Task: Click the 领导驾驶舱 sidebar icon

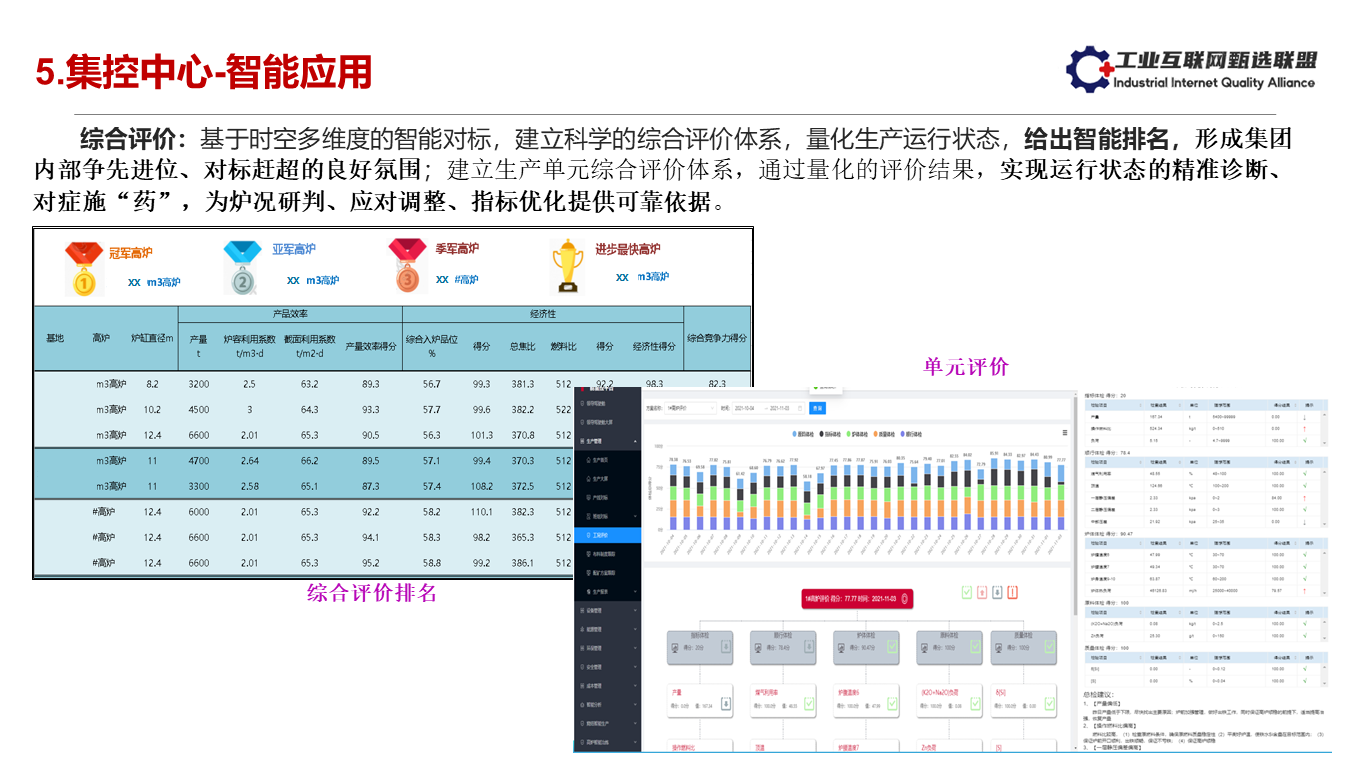Action: (581, 403)
